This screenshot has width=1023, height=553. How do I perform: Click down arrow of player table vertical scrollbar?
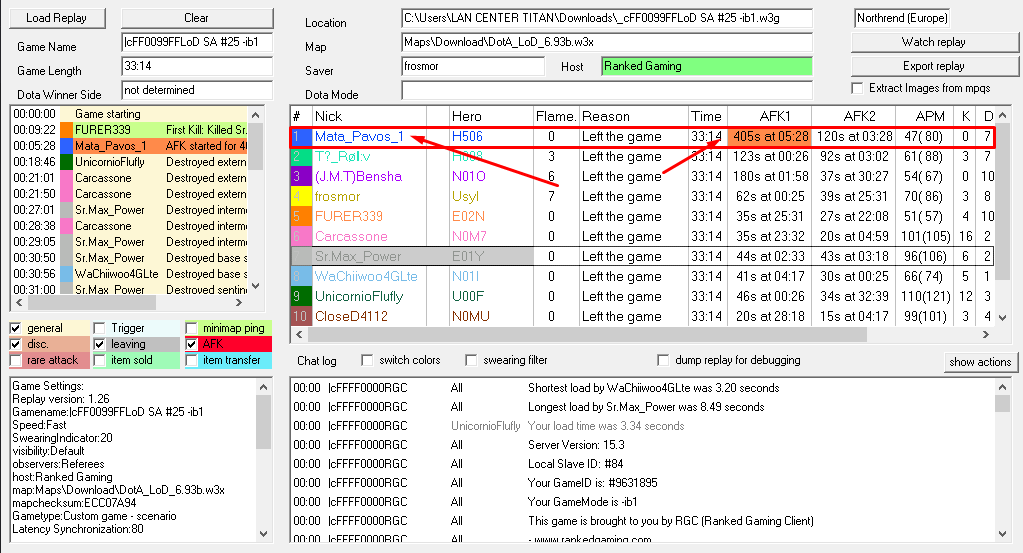pyautogui.click(x=1003, y=318)
